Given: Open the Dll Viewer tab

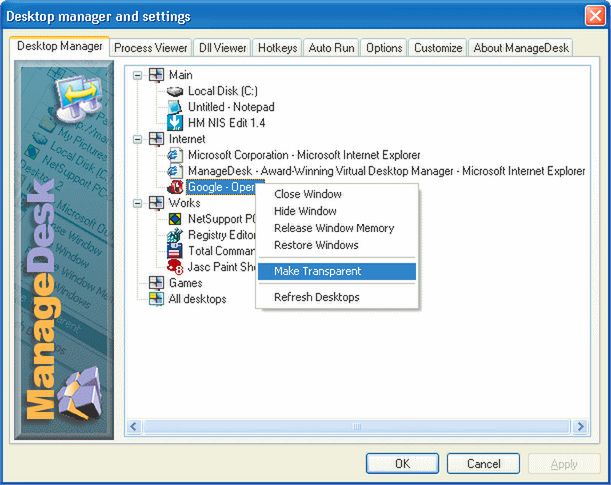Looking at the screenshot, I should coord(223,48).
